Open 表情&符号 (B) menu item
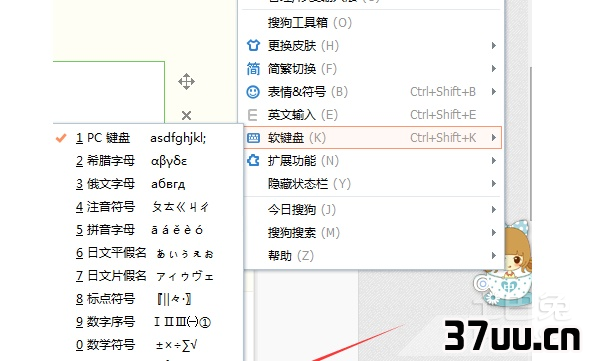The height and width of the screenshot is (361, 593). [x=372, y=92]
